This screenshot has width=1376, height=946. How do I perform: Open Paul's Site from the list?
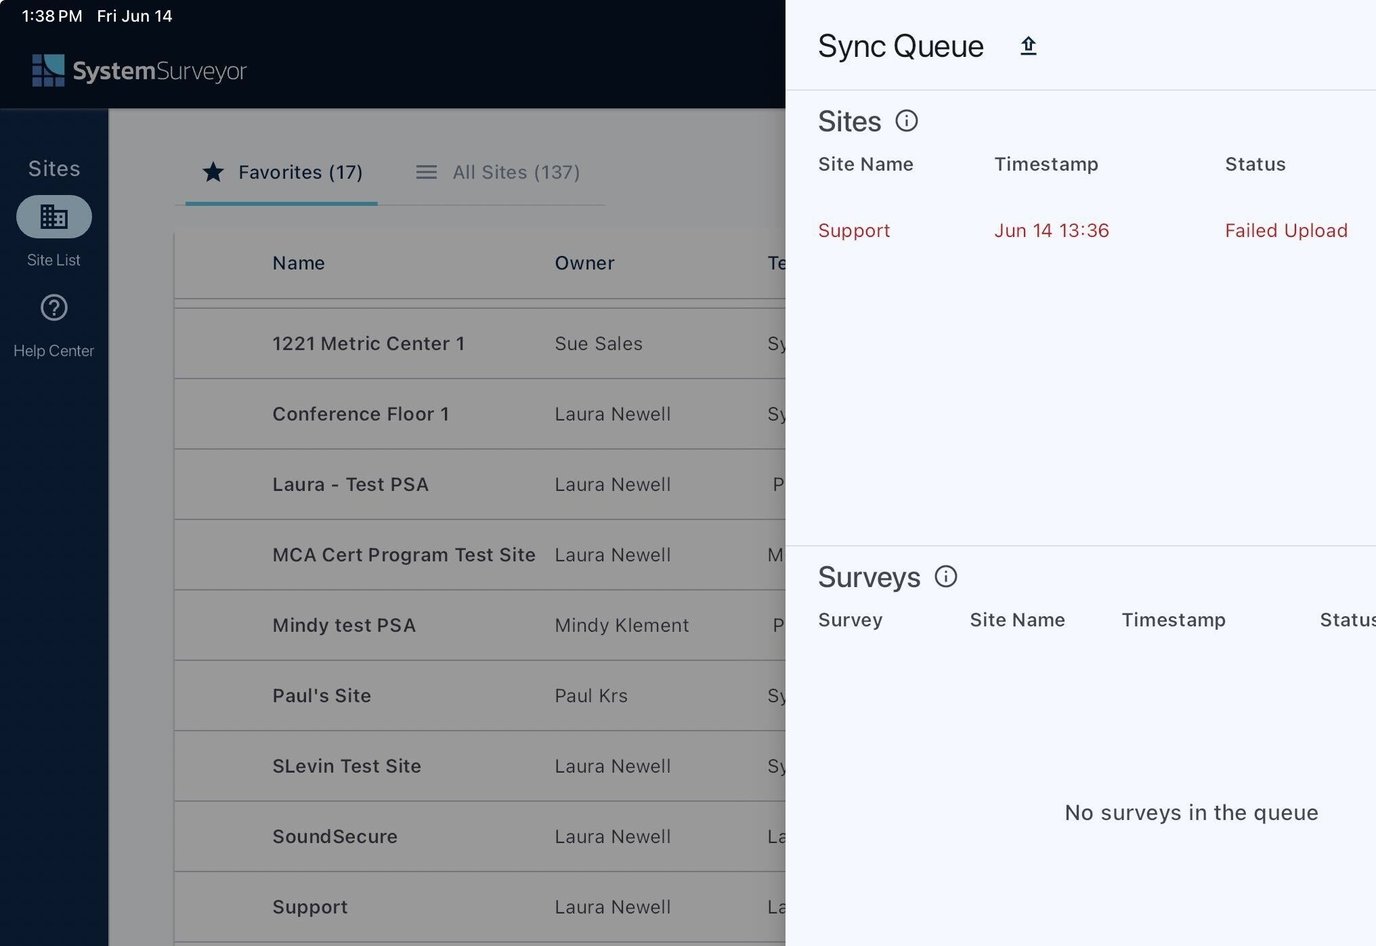(322, 695)
